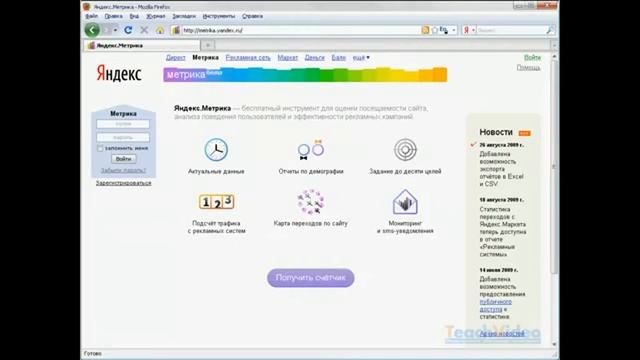Click the Firefox icon in title bar

86,7
